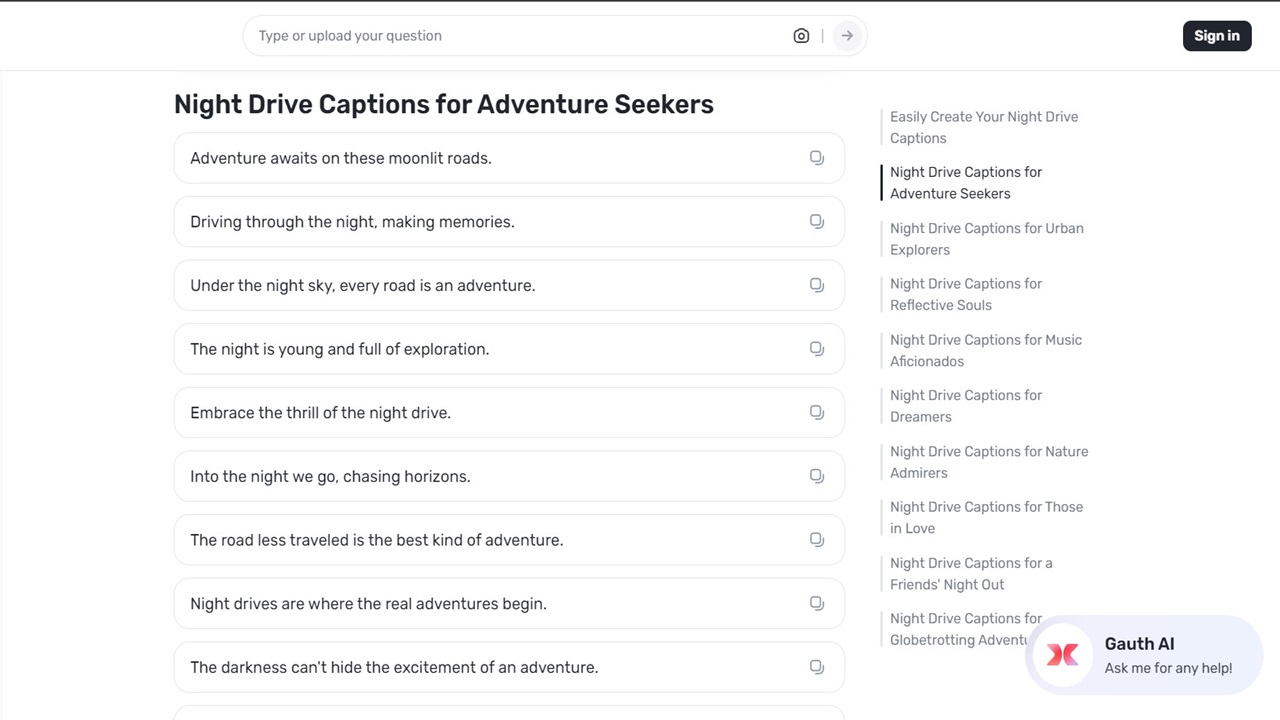Image resolution: width=1280 pixels, height=720 pixels.
Task: Open Easily Create Your Night Drive Captions link
Action: pyautogui.click(x=983, y=127)
